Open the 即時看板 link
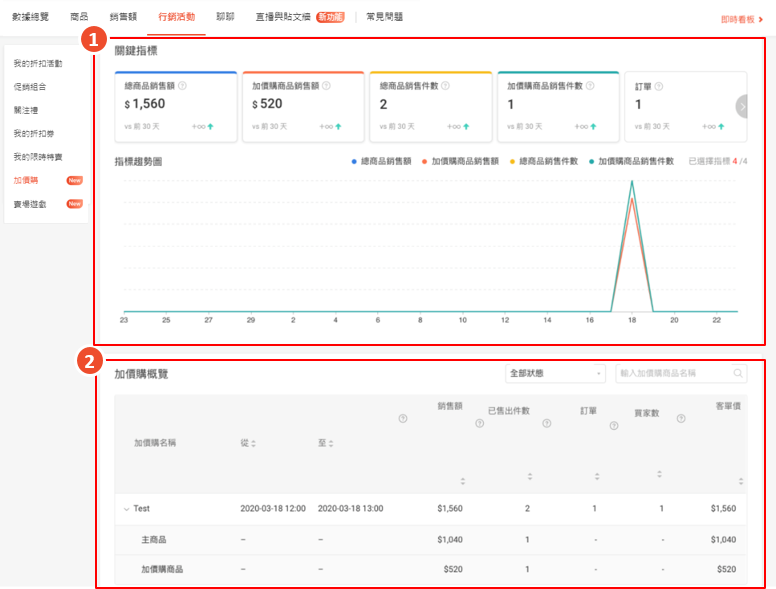 (x=742, y=18)
